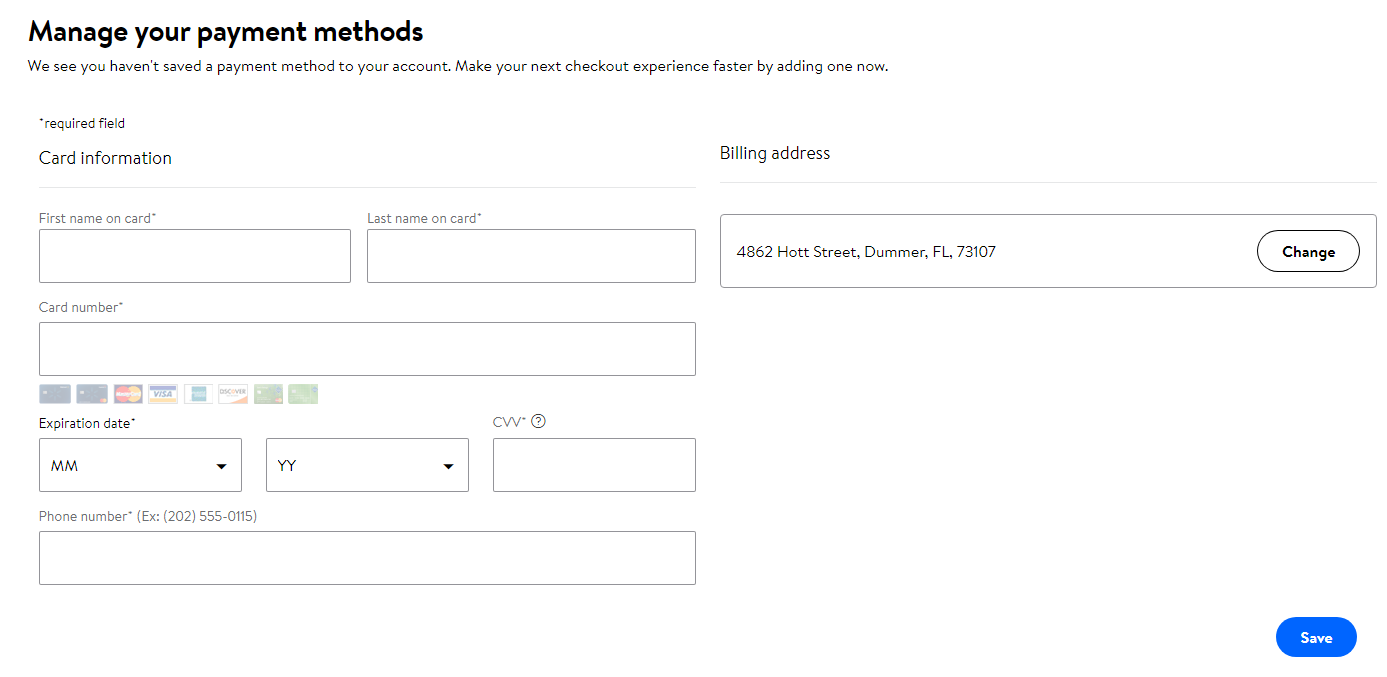Select the Card number input box

click(x=367, y=349)
